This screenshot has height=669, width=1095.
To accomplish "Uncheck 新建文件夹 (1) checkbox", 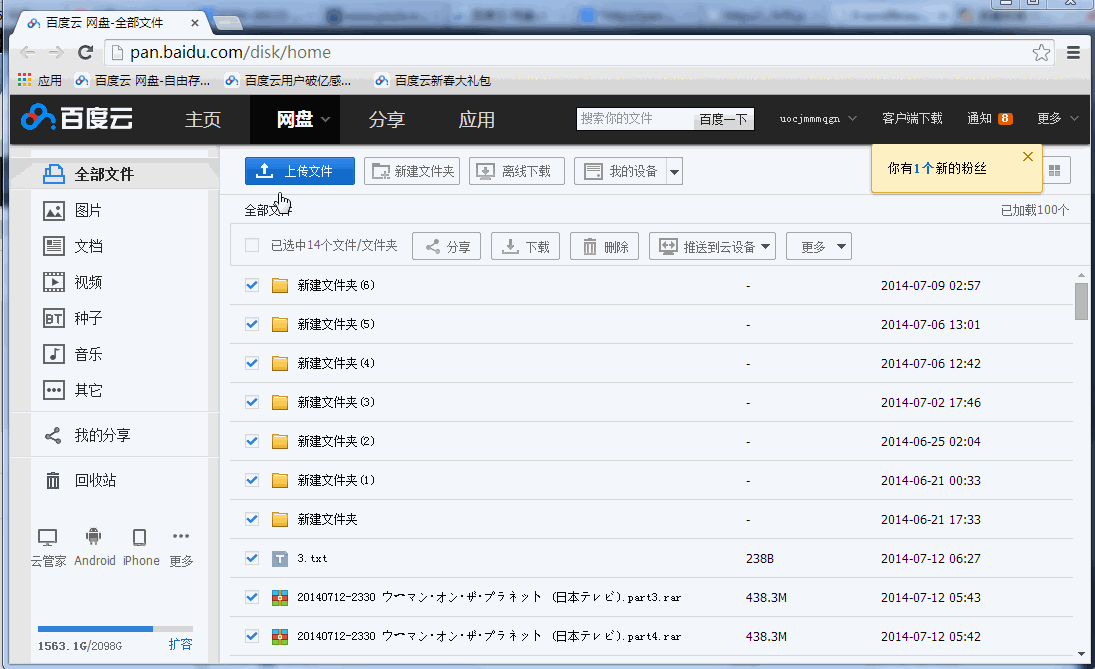I will tap(252, 481).
